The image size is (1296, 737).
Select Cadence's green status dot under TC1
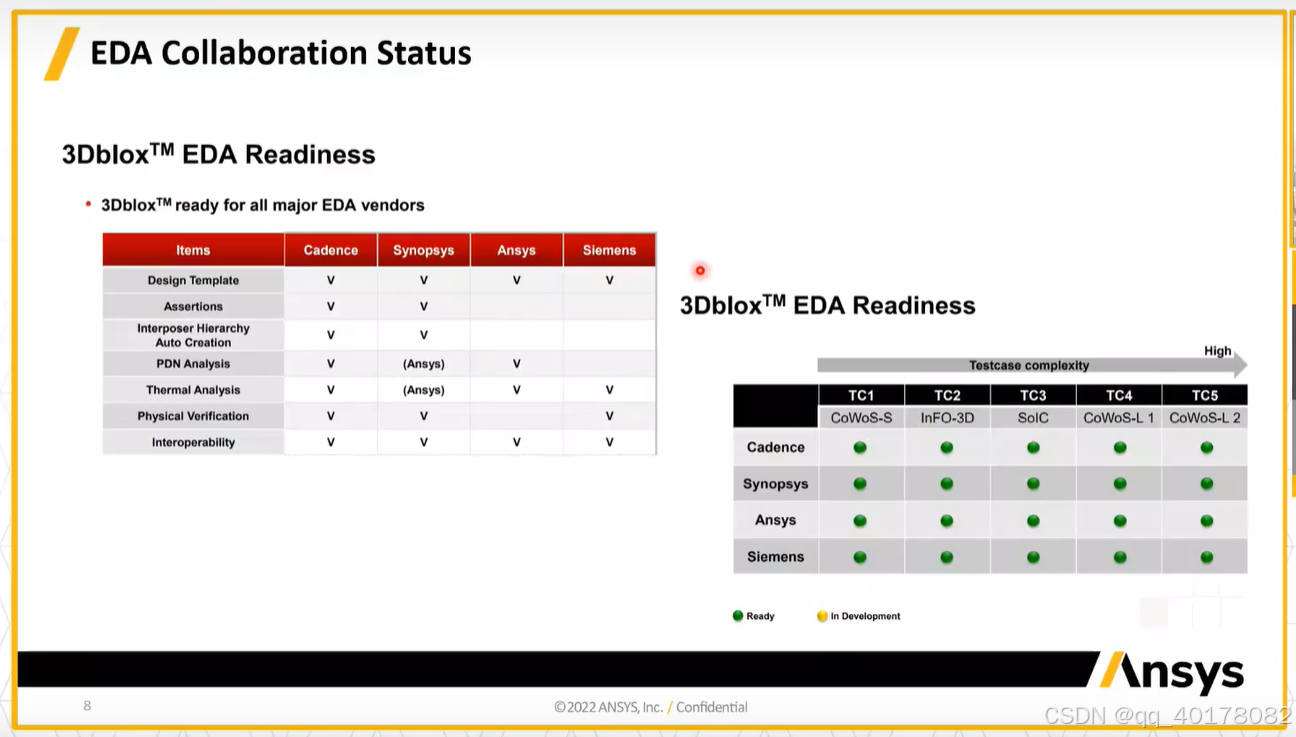pos(860,447)
